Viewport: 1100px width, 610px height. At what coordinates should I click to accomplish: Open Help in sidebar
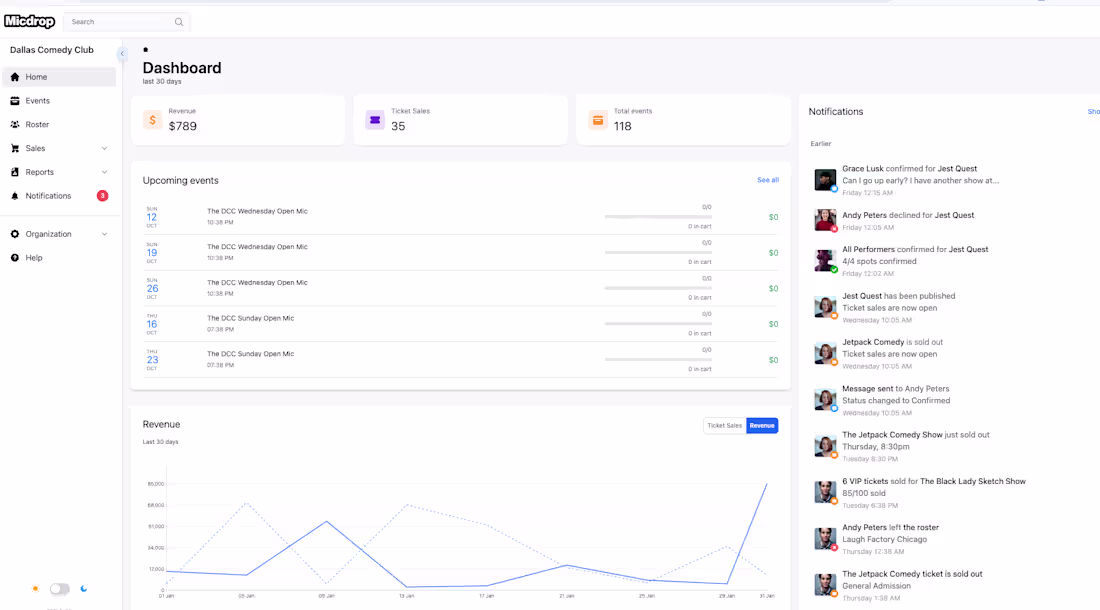(59, 258)
